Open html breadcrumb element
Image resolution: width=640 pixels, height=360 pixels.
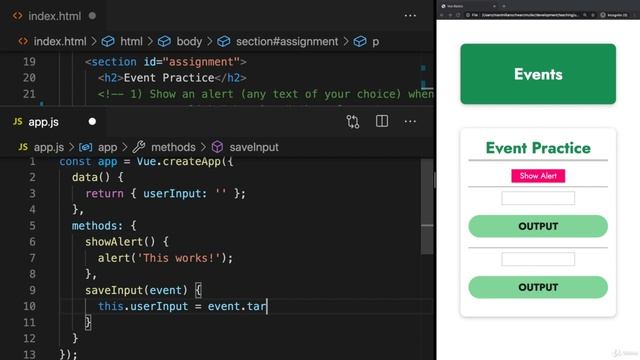click(x=131, y=42)
